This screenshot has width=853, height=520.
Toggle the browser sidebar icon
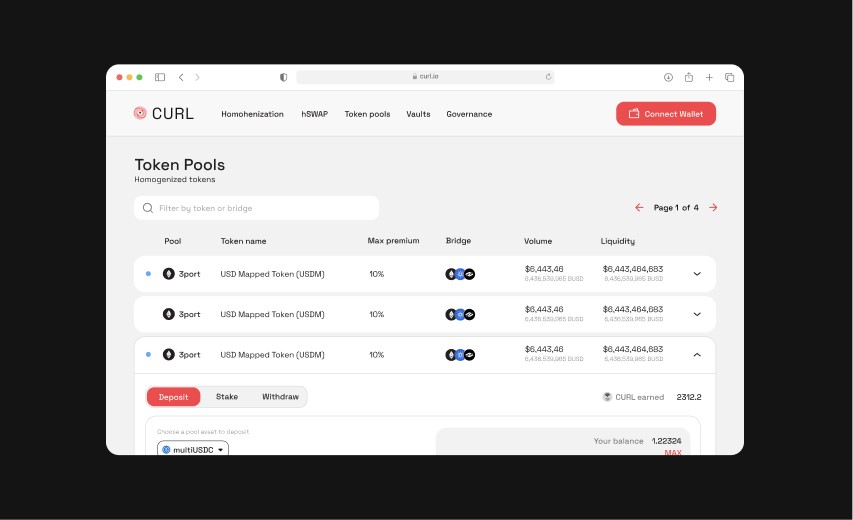click(x=160, y=77)
